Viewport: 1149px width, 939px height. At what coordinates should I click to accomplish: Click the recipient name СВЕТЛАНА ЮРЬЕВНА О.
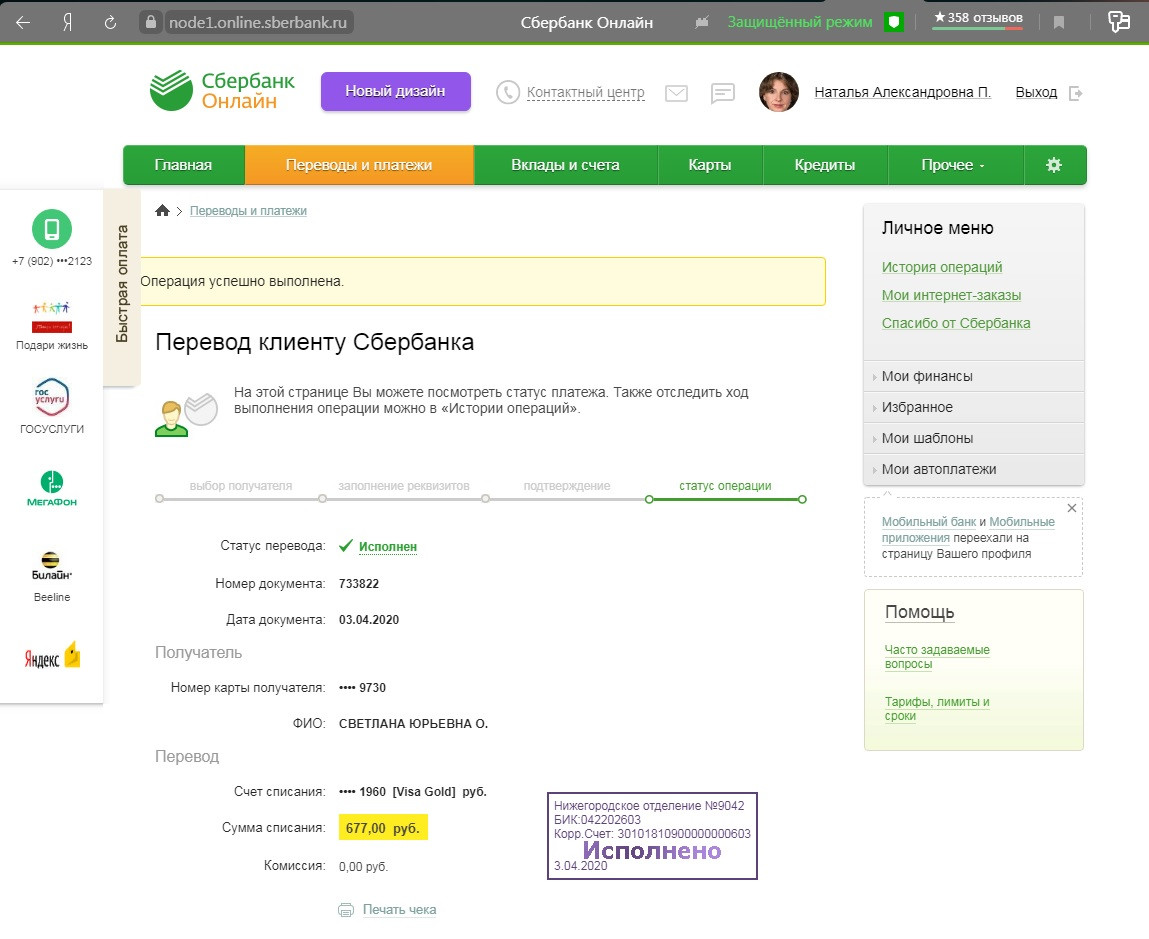(413, 723)
